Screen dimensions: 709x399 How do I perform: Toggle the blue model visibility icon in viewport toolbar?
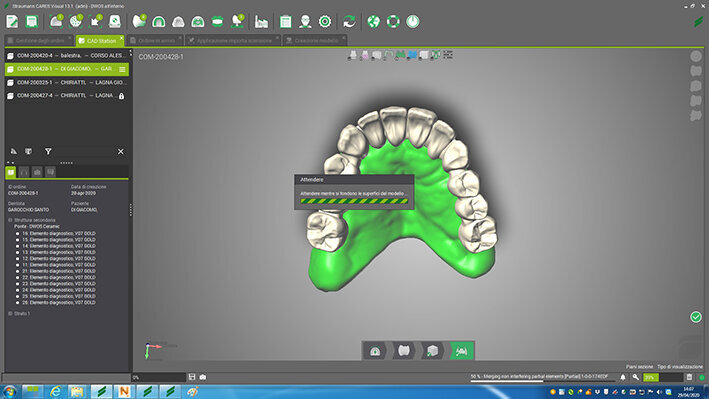412,55
